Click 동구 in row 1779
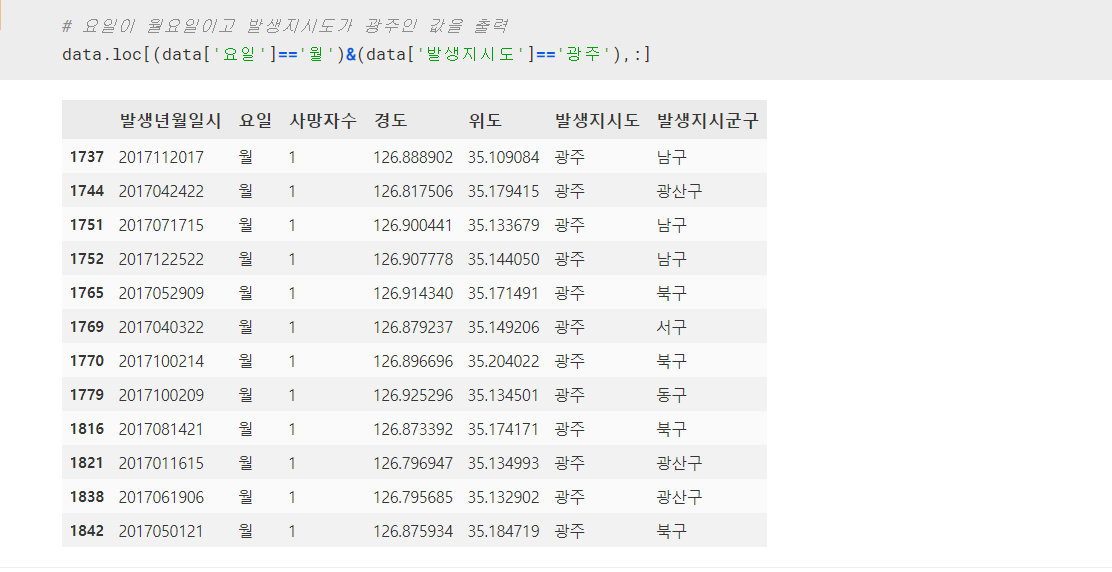The image size is (1112, 572). pyautogui.click(x=672, y=396)
